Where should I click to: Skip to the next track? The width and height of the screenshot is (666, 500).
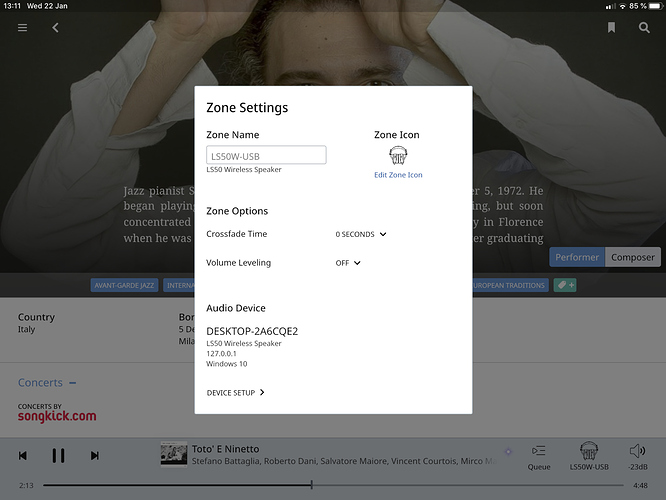click(95, 455)
